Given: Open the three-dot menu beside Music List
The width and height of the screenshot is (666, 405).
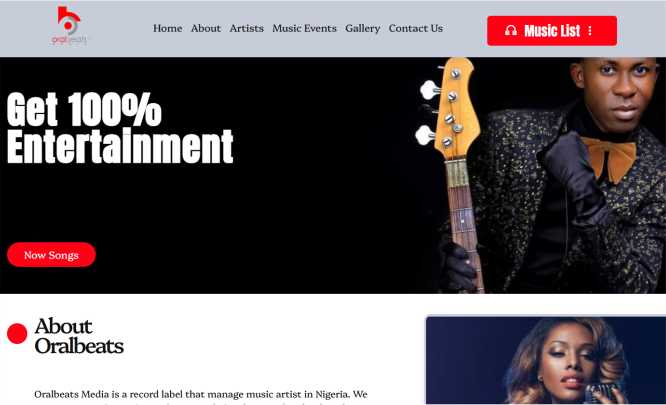Looking at the screenshot, I should (590, 31).
